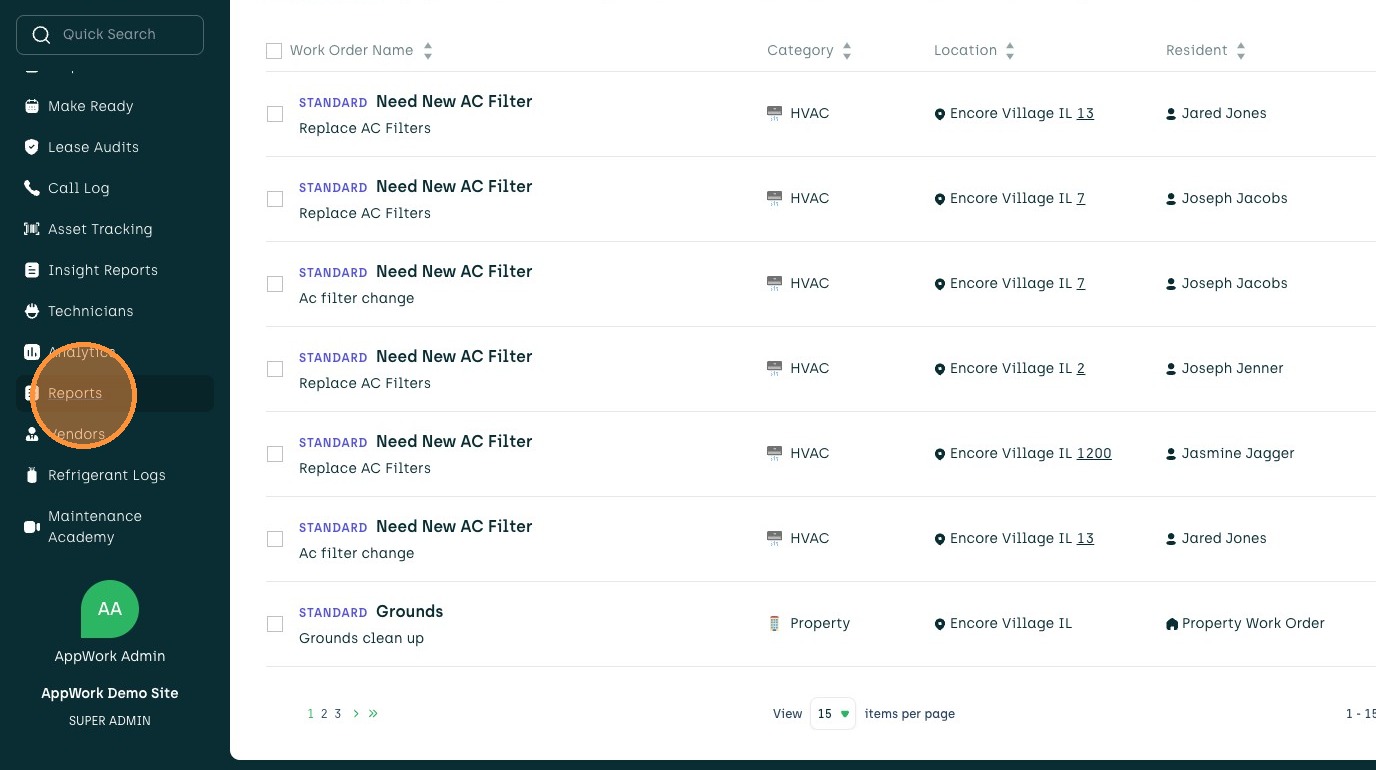The height and width of the screenshot is (770, 1376).
Task: Click the Make Ready sidebar icon
Action: pos(32,106)
